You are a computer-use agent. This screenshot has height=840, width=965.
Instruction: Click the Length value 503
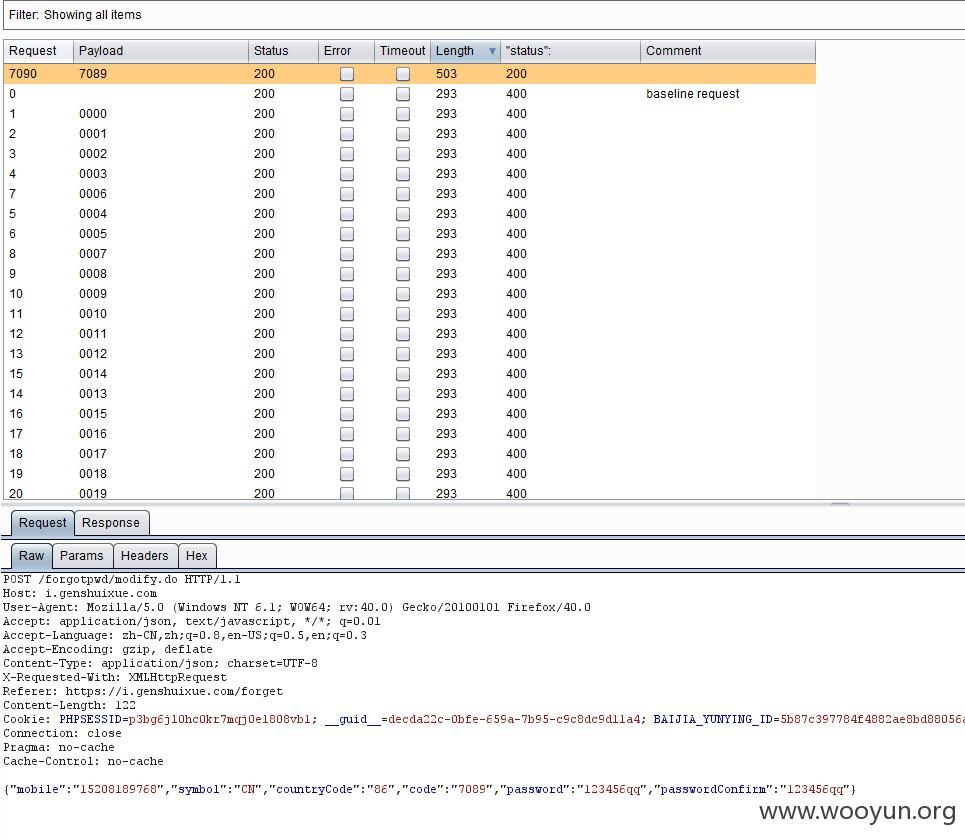click(446, 74)
